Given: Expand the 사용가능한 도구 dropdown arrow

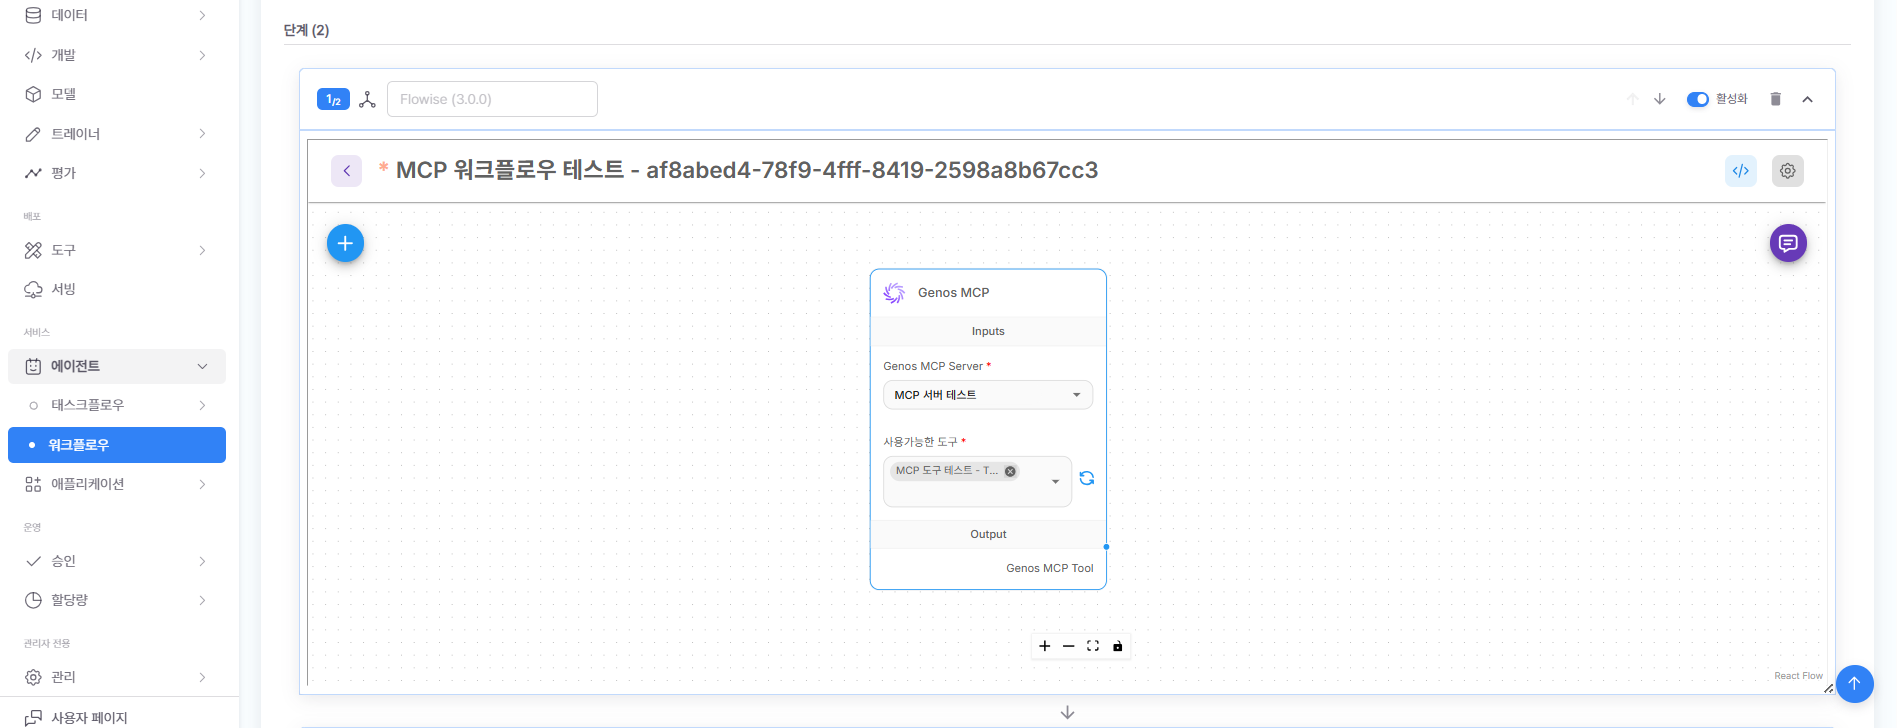Looking at the screenshot, I should point(1055,482).
